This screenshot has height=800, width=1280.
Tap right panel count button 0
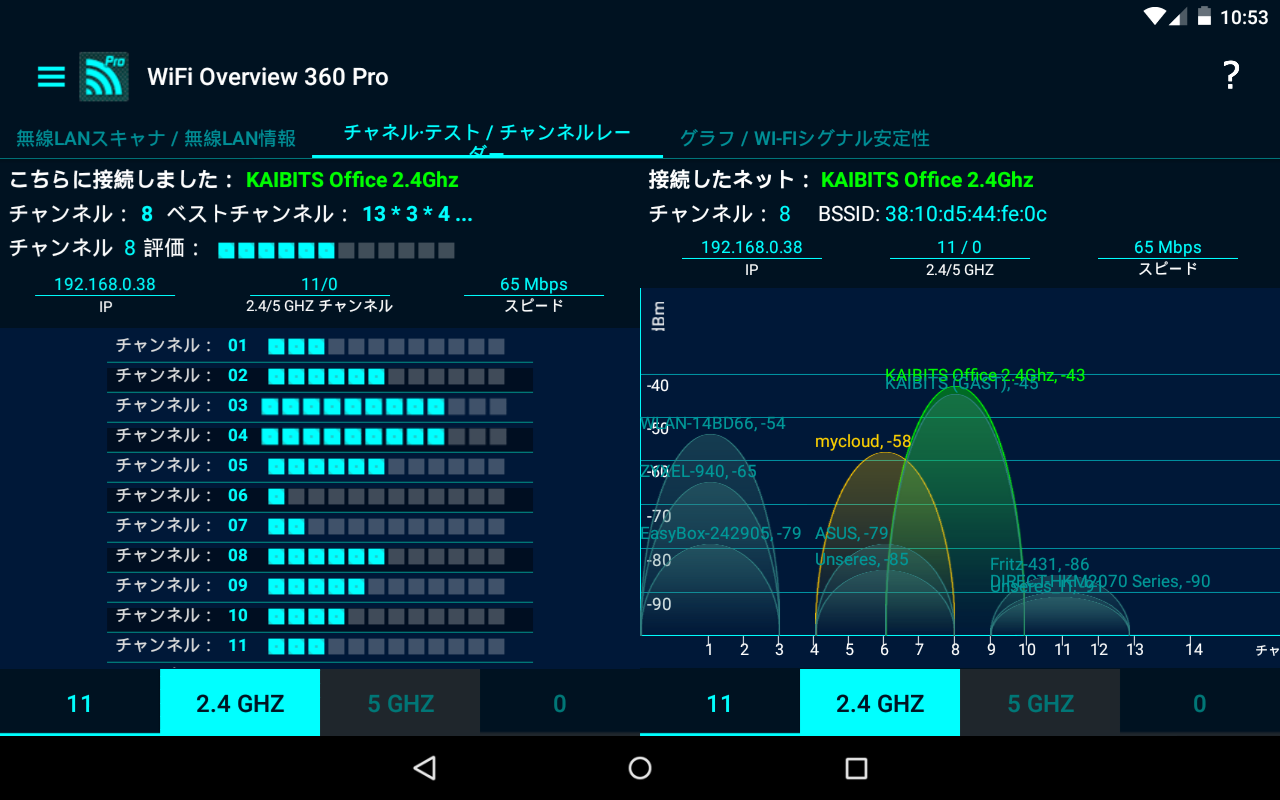pos(1200,703)
